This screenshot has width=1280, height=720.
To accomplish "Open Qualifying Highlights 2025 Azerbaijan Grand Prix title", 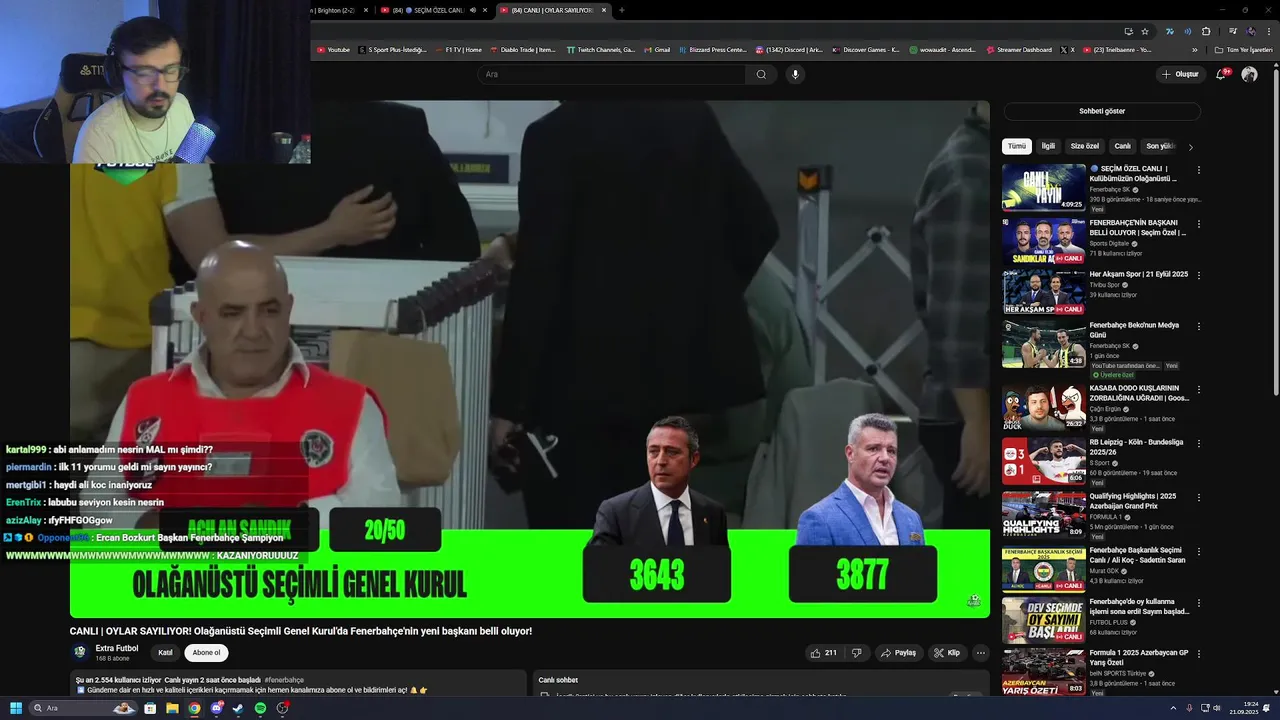I will [1133, 501].
